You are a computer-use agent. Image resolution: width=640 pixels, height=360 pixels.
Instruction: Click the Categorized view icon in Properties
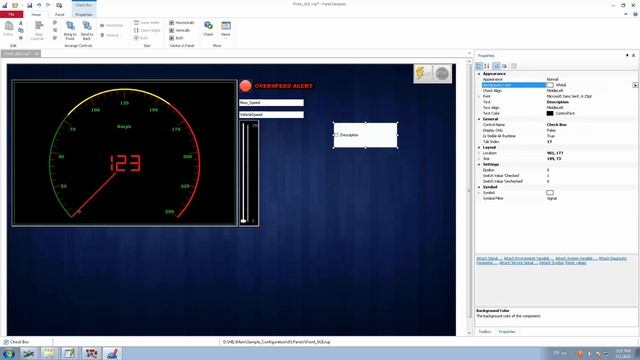click(x=479, y=66)
